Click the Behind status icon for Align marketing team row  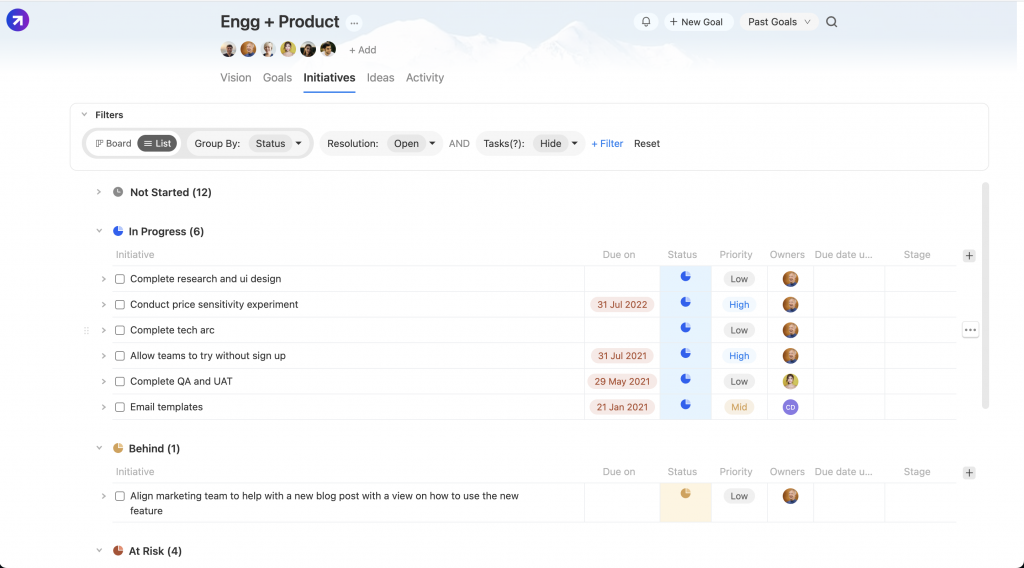pyautogui.click(x=685, y=494)
